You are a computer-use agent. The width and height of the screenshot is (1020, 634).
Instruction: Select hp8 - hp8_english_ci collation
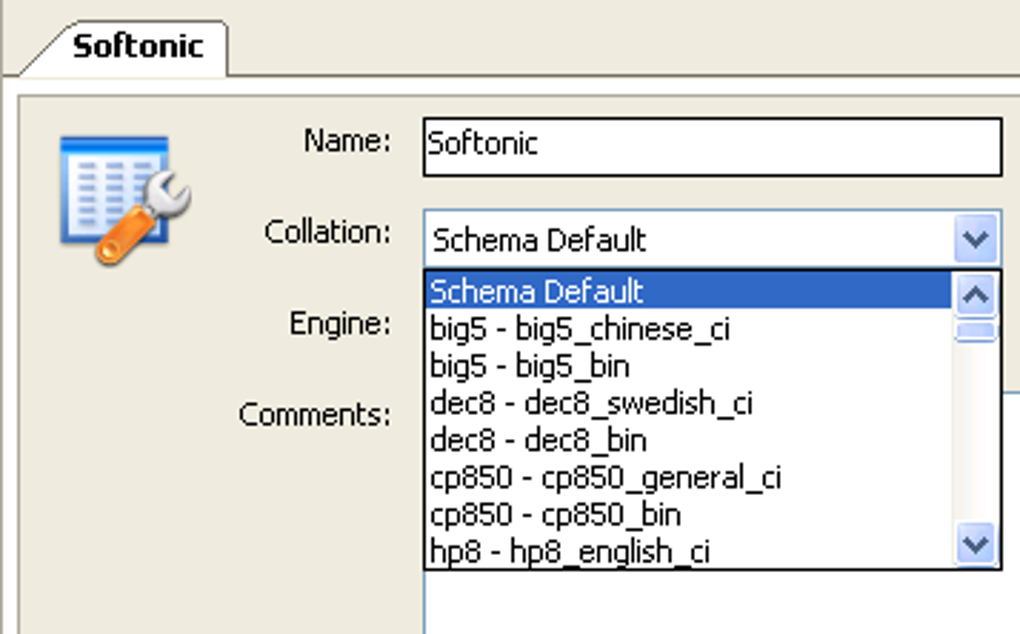688,551
